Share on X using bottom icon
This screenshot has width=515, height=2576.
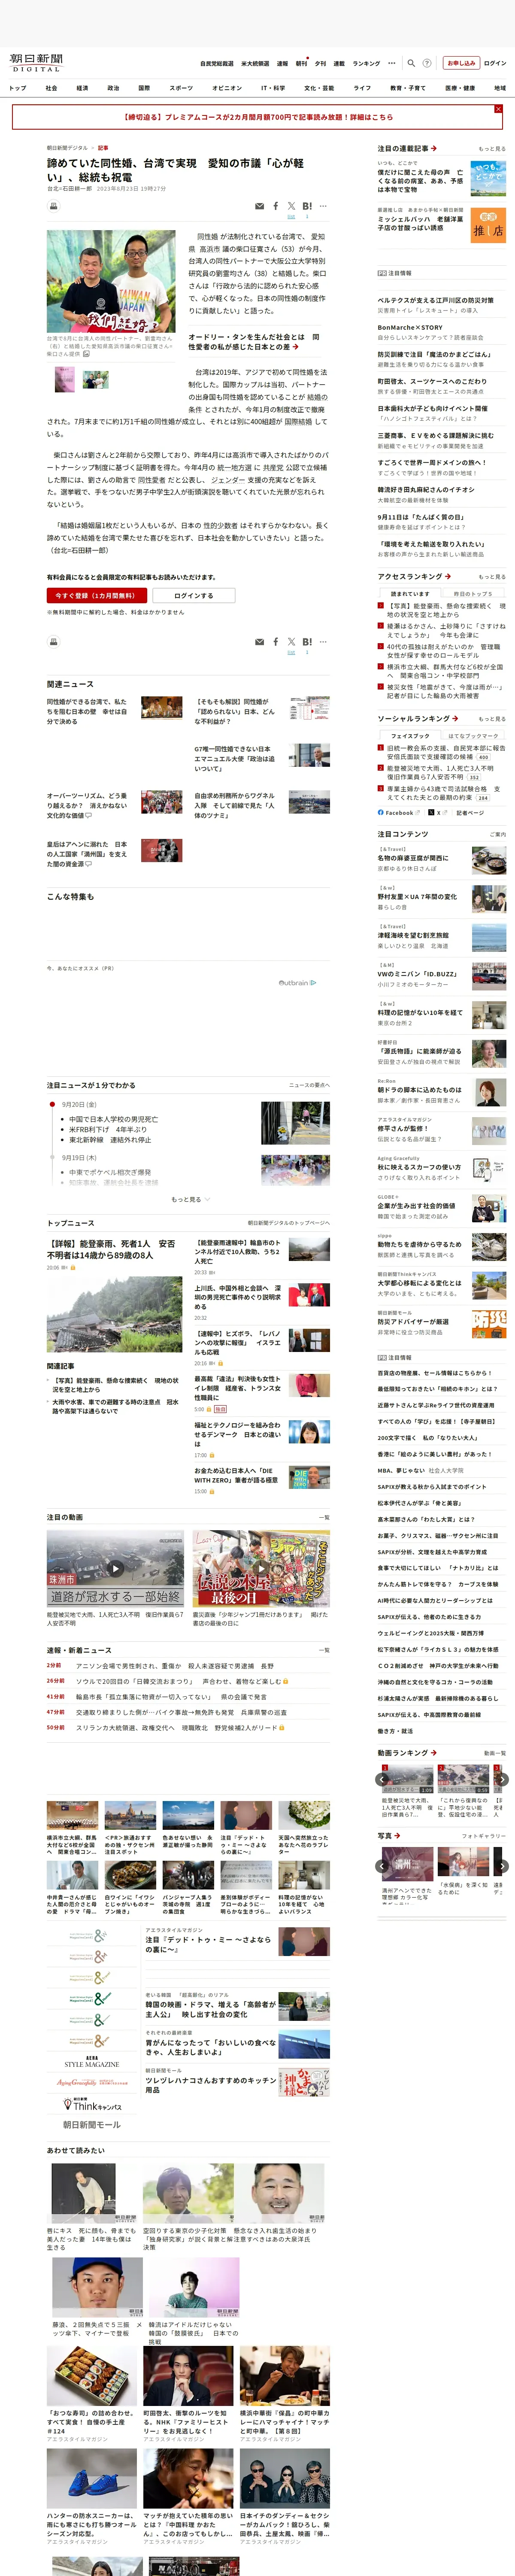click(291, 642)
